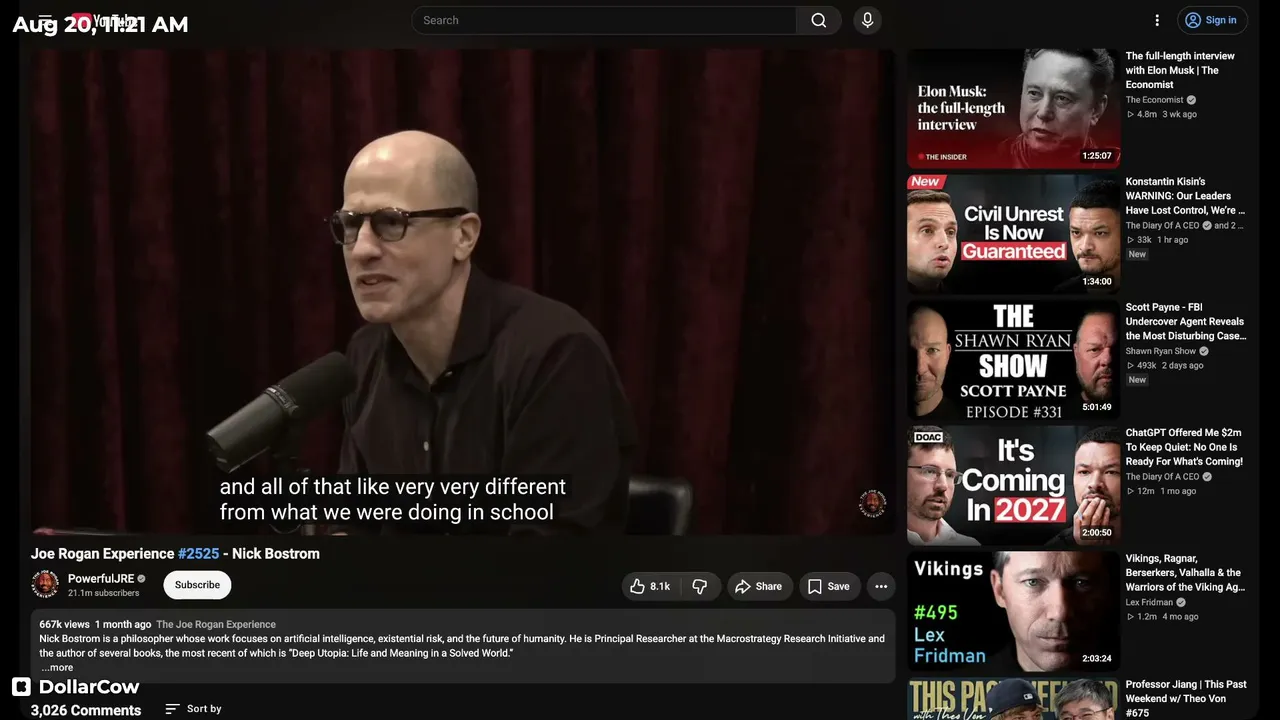Viewport: 1280px width, 720px height.
Task: Click the Sign in button
Action: 1210,20
